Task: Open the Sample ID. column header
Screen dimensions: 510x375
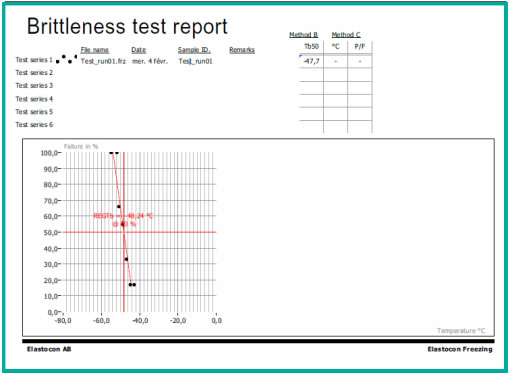Action: [194, 50]
